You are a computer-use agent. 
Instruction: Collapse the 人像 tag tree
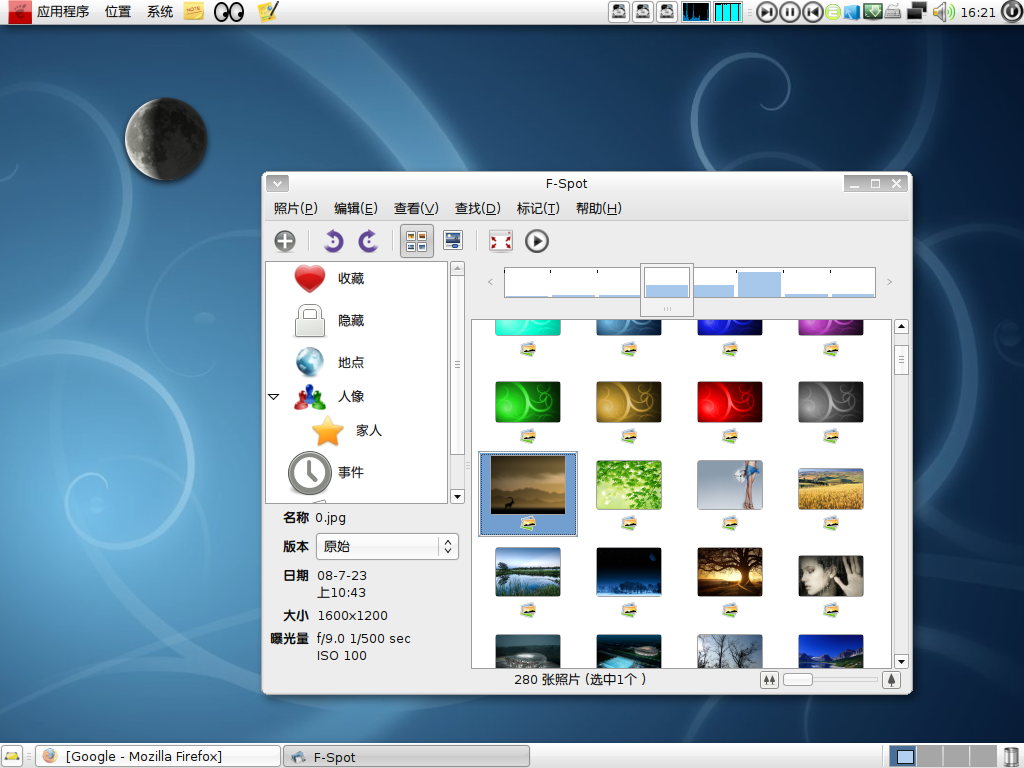(274, 396)
